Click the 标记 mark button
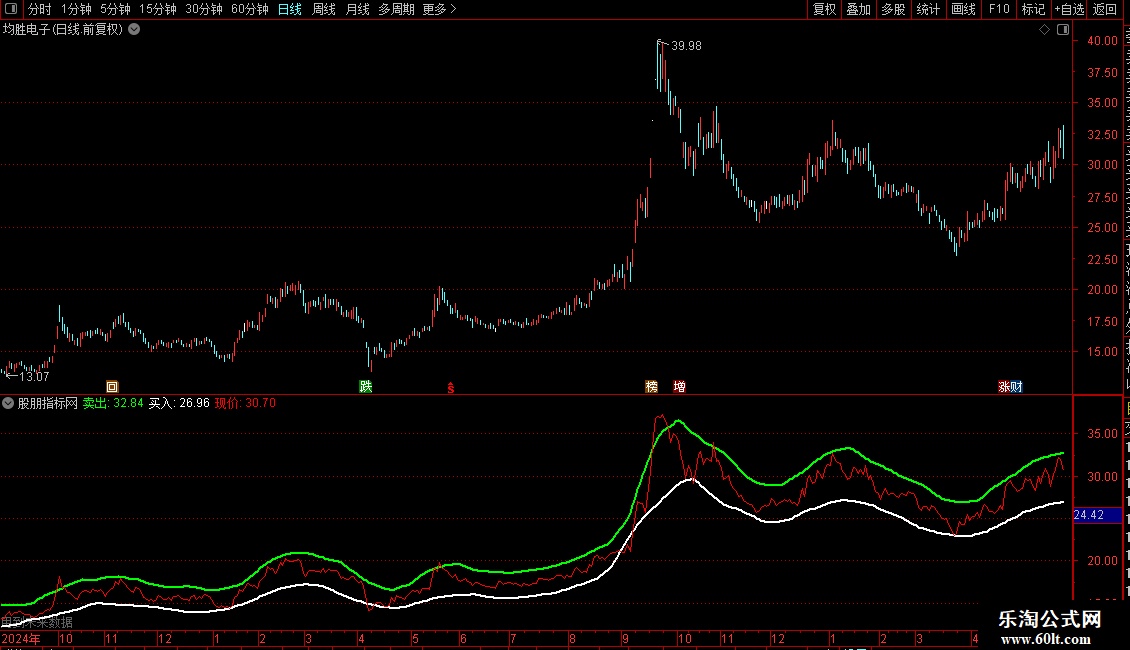 1033,9
